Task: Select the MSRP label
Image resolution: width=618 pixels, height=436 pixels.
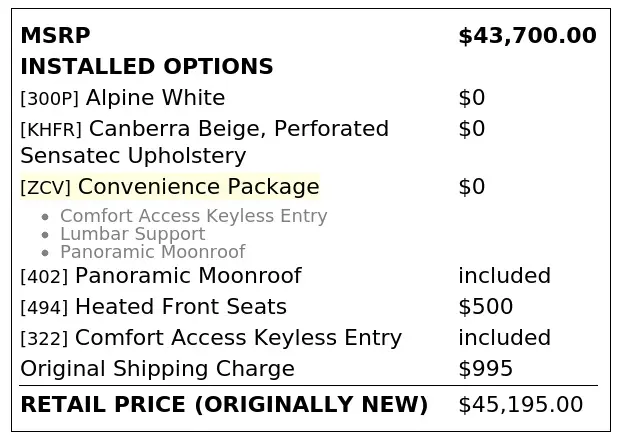Action: pyautogui.click(x=56, y=35)
